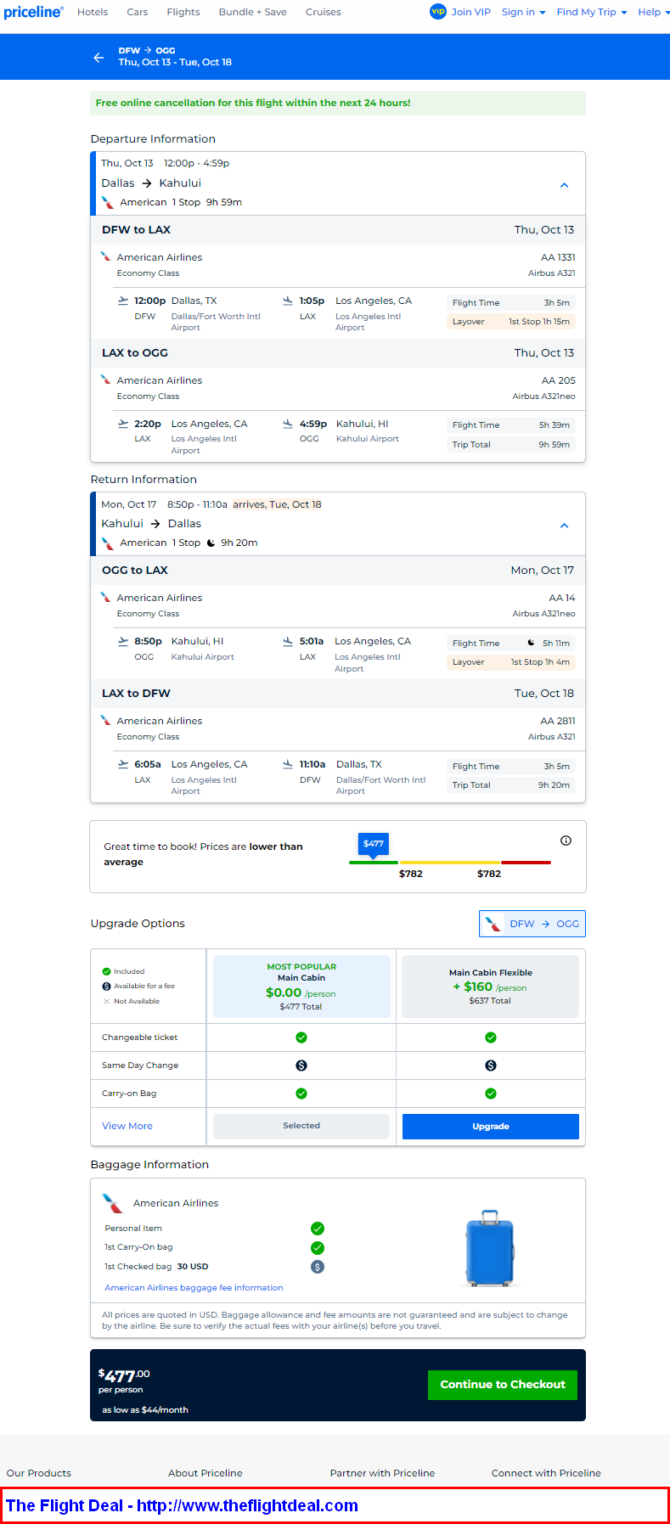Click the Selected Main Cabin button

pos(301,1126)
